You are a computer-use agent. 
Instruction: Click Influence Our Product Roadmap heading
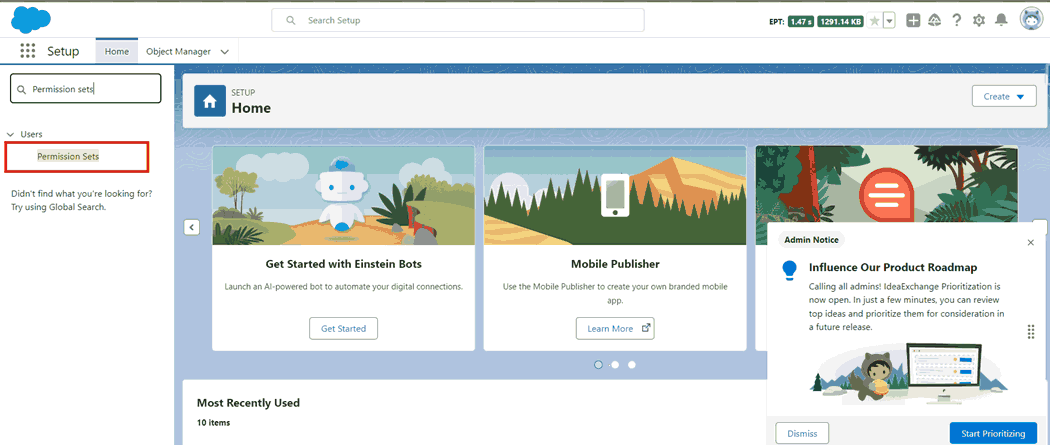click(x=893, y=267)
